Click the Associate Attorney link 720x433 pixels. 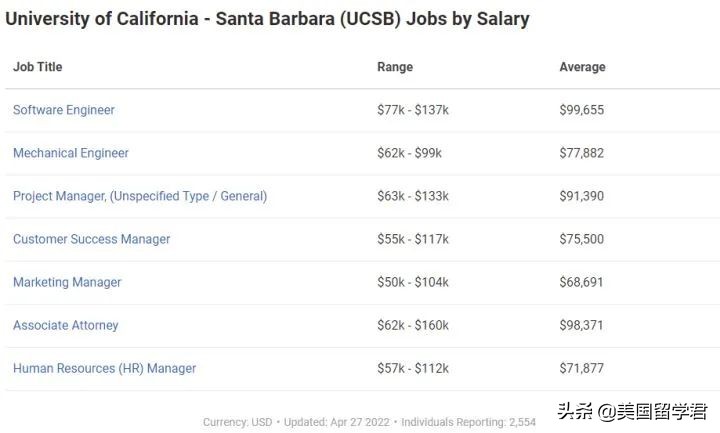[66, 325]
